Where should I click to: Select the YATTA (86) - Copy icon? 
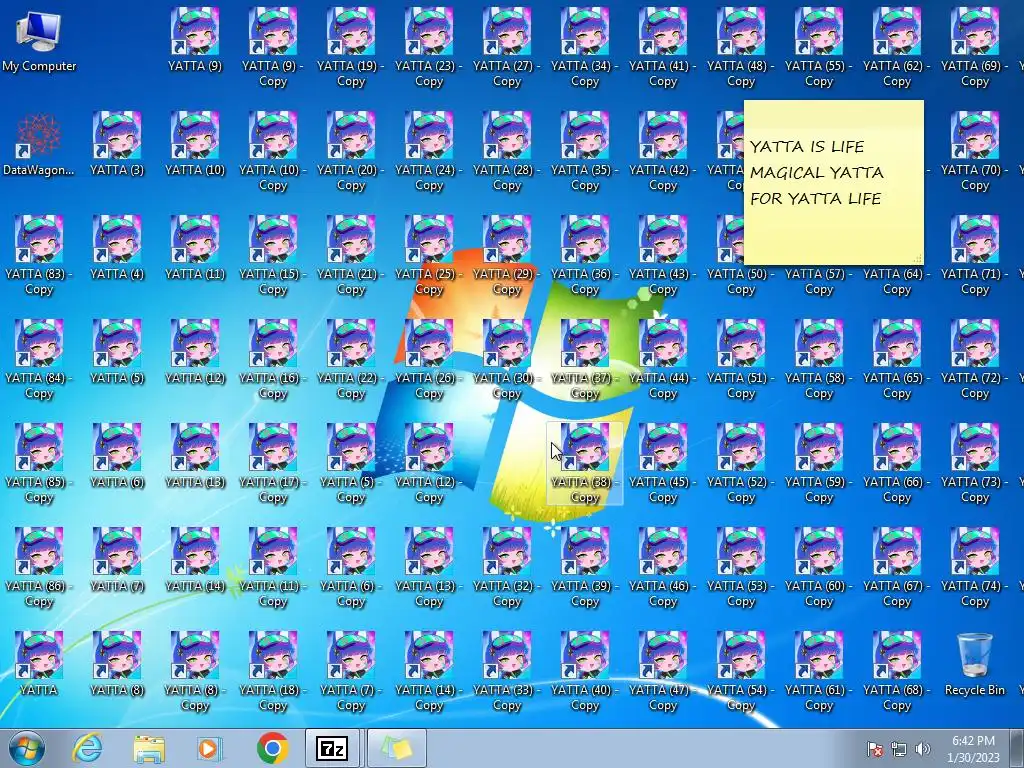point(39,567)
